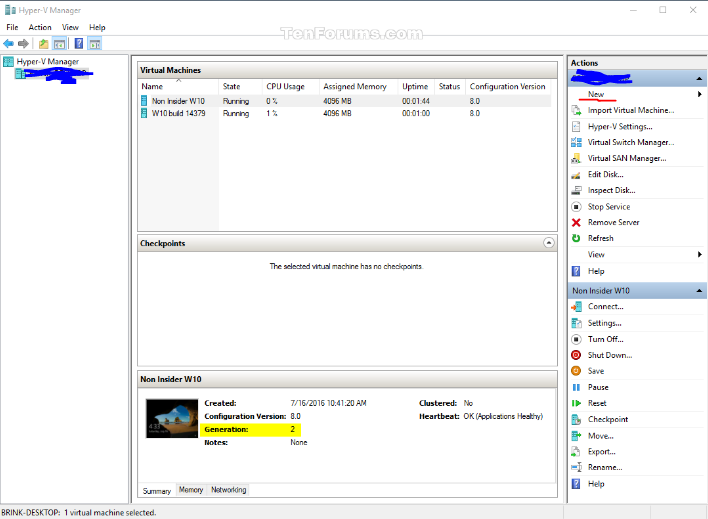Sort by the Uptime column header

click(x=416, y=87)
